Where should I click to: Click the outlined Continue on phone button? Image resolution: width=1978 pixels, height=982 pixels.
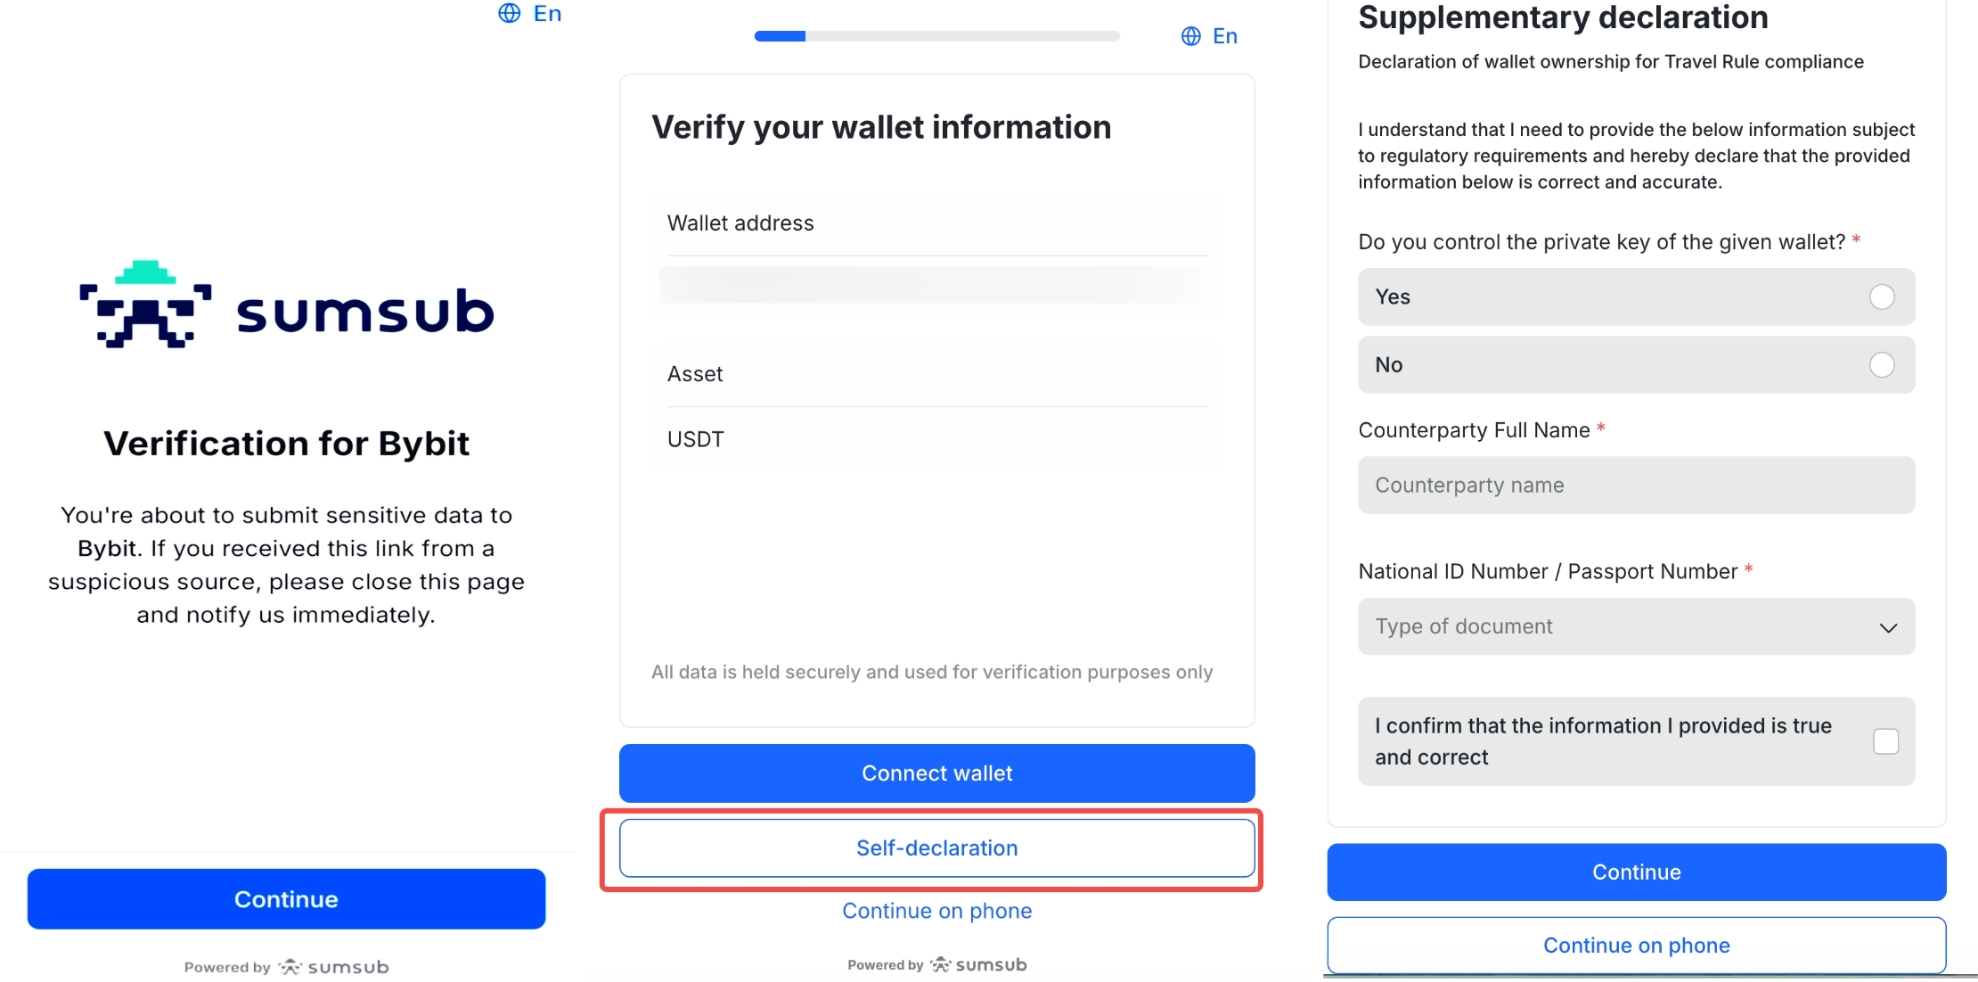1636,945
